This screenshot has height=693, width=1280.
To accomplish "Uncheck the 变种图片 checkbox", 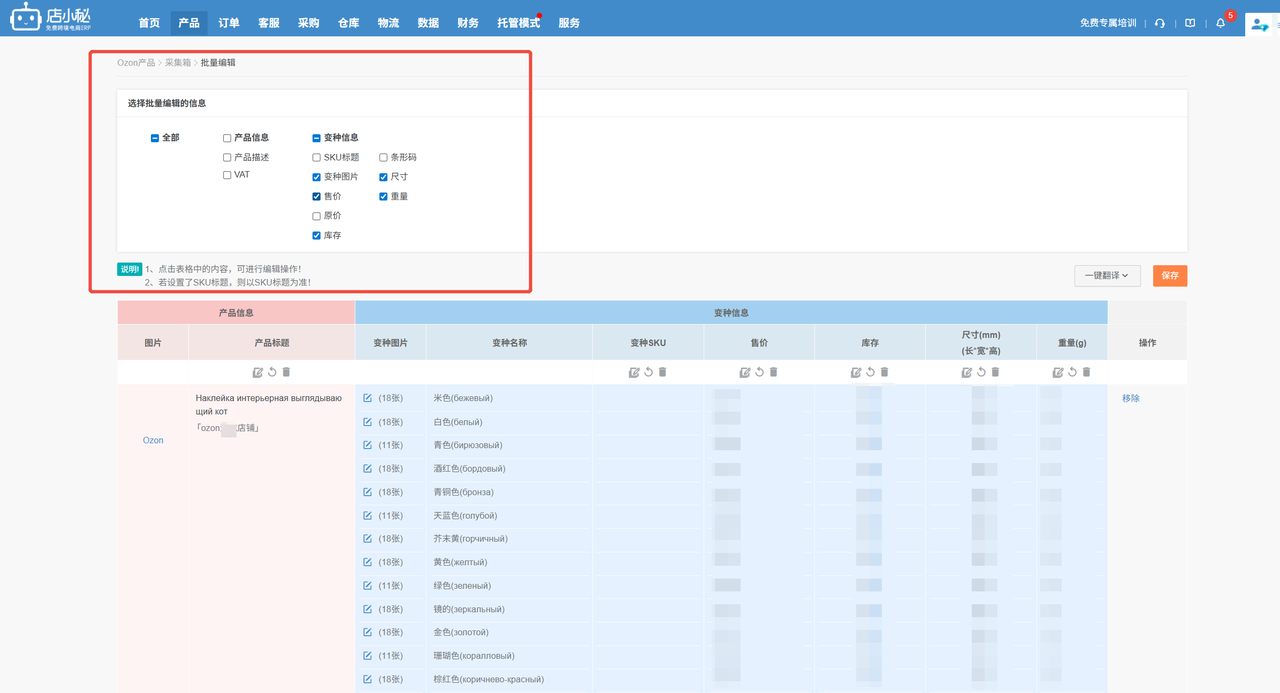I will [317, 177].
